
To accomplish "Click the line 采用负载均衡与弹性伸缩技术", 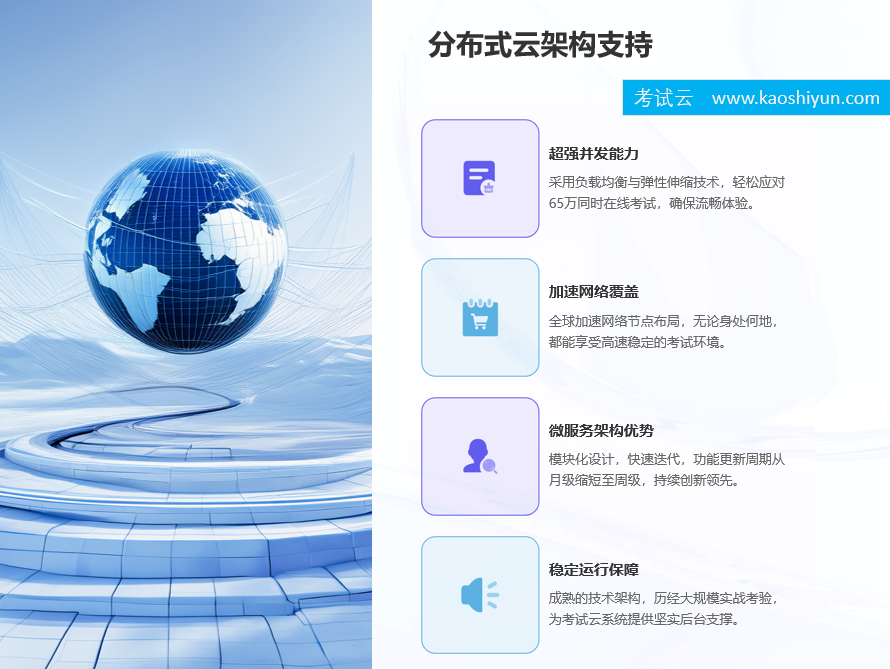I will pos(634,182).
